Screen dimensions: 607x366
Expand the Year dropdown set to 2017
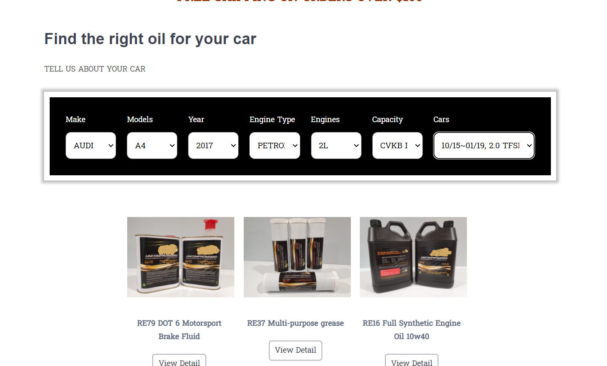(x=213, y=146)
